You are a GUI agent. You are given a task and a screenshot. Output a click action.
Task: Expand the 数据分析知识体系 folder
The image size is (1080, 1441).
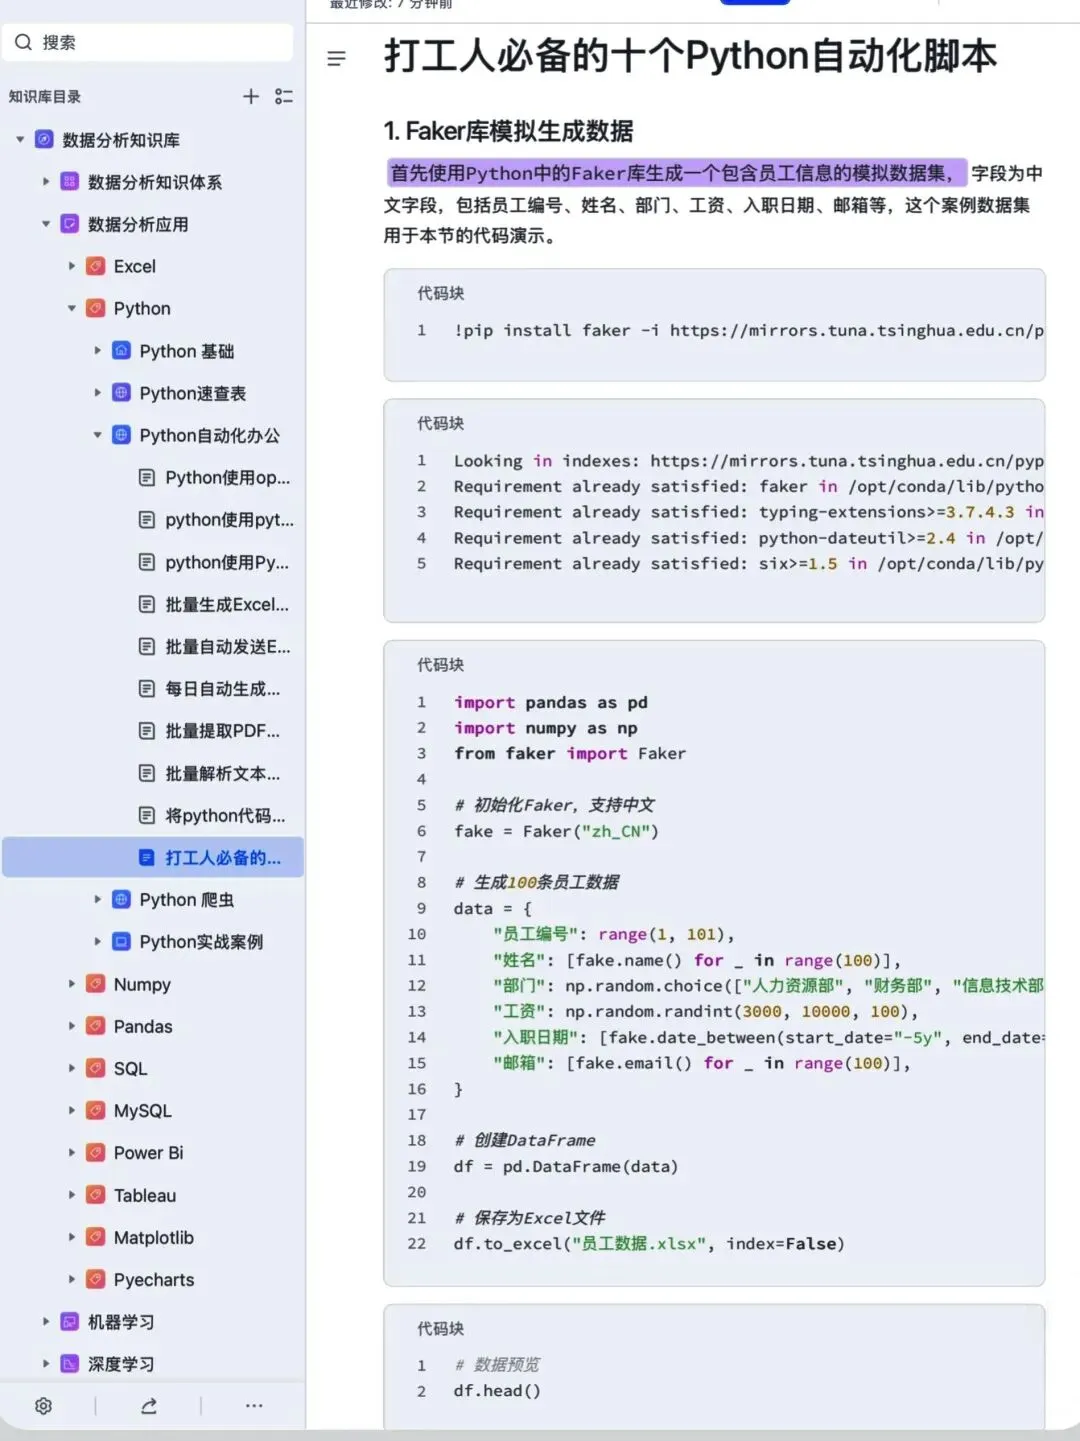(x=46, y=182)
